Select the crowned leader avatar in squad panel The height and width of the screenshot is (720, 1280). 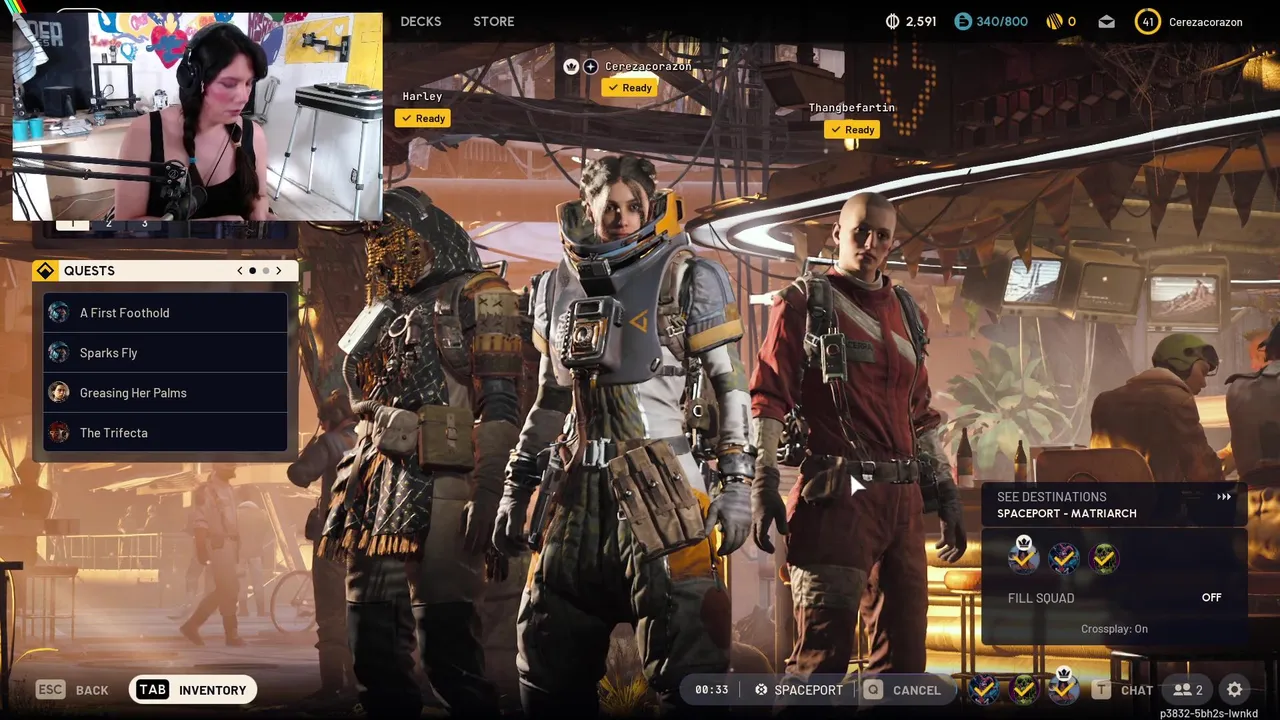pyautogui.click(x=1023, y=557)
